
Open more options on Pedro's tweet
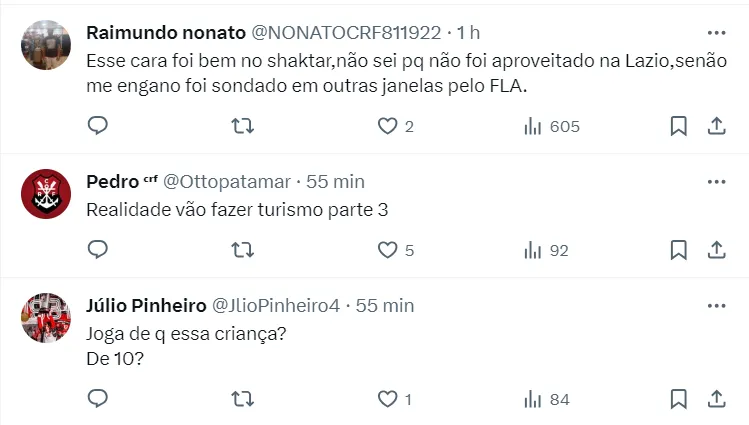click(716, 182)
